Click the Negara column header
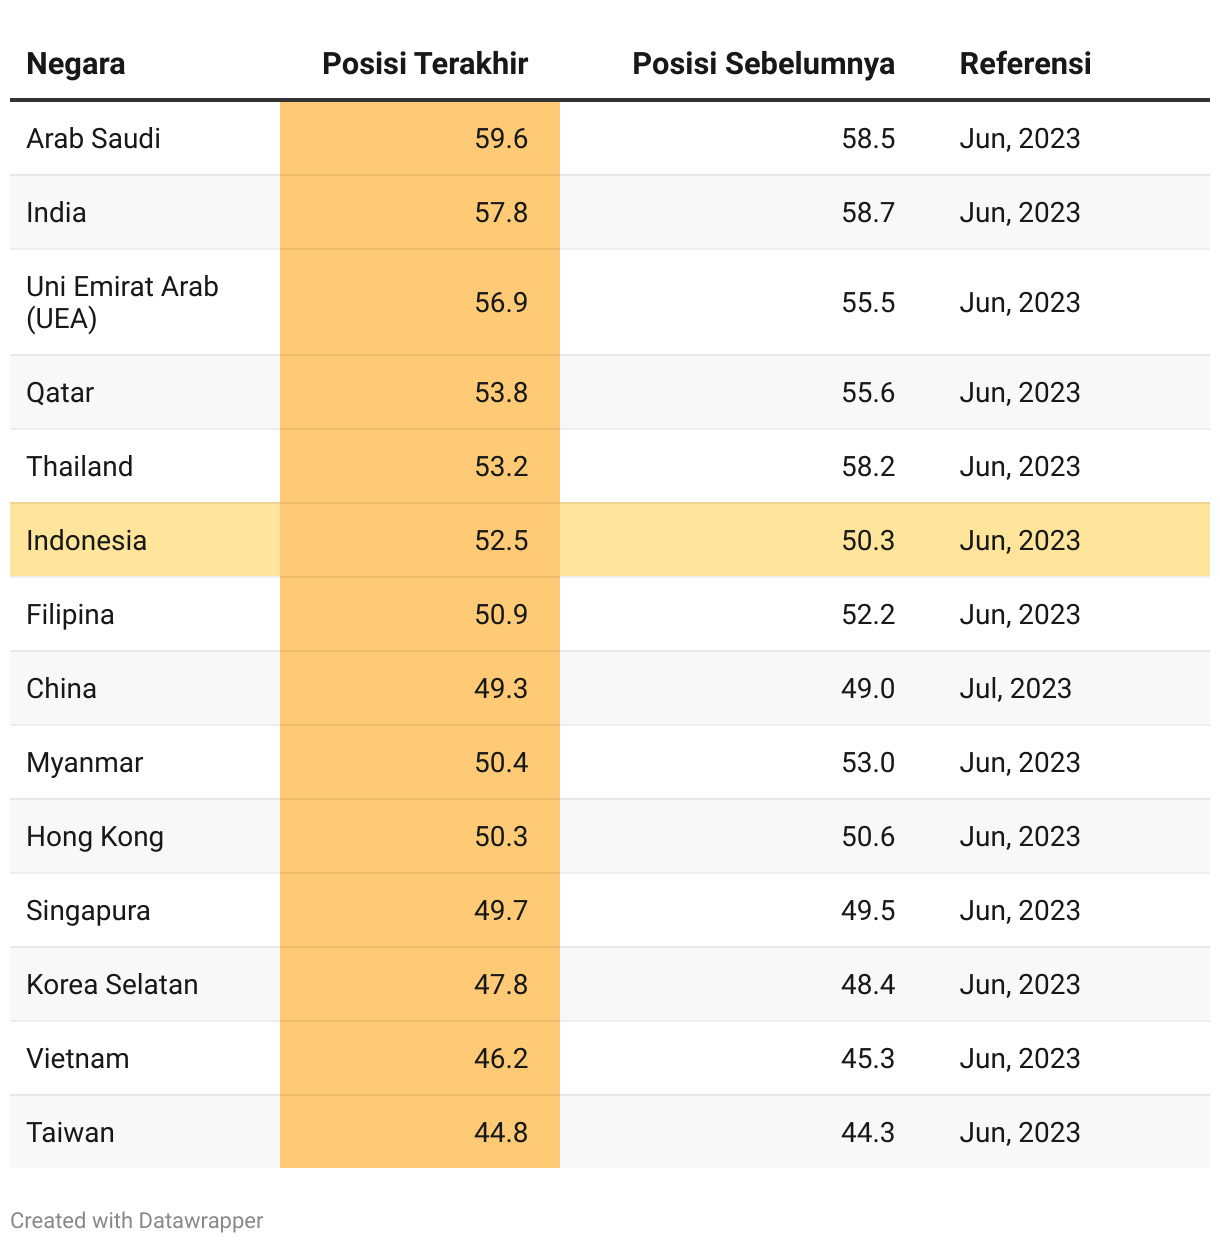The height and width of the screenshot is (1244, 1220). pyautogui.click(x=76, y=64)
